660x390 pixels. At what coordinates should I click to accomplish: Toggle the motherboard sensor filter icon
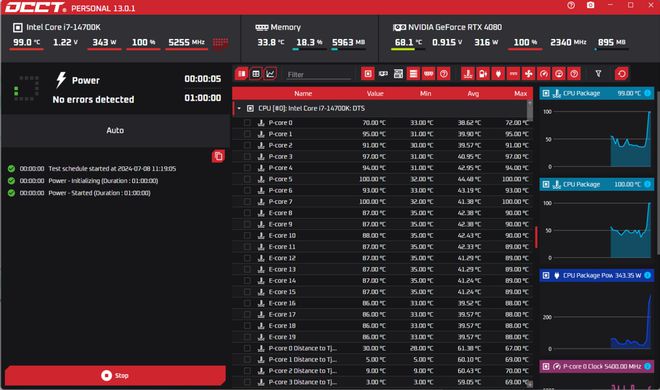pyautogui.click(x=398, y=74)
